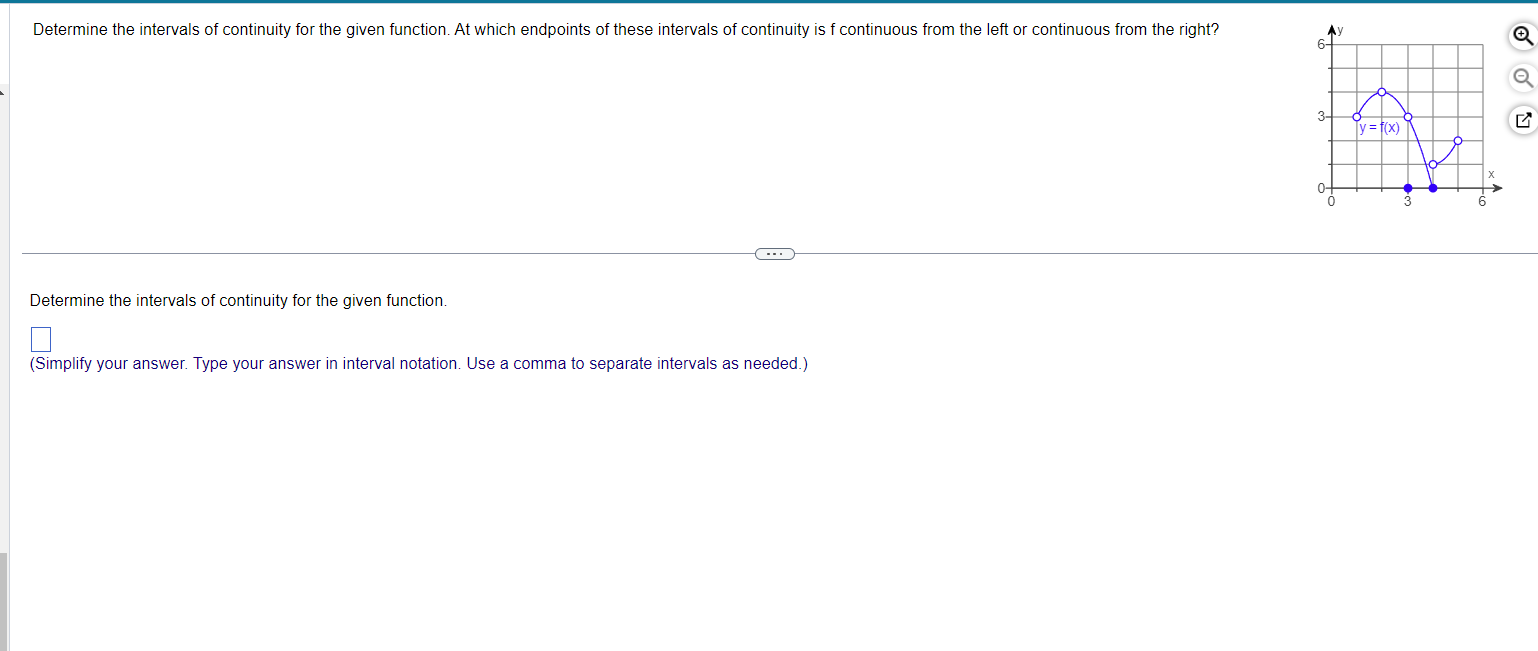Click the y = f(x) label on the graph
The width and height of the screenshot is (1538, 651).
point(1379,128)
